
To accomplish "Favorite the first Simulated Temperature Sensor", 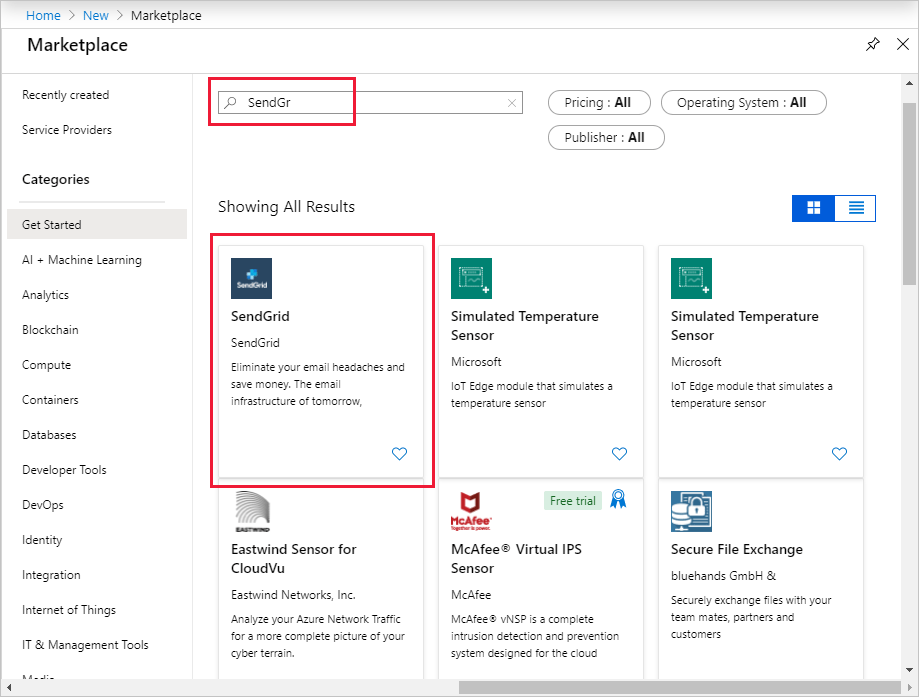I will click(620, 454).
